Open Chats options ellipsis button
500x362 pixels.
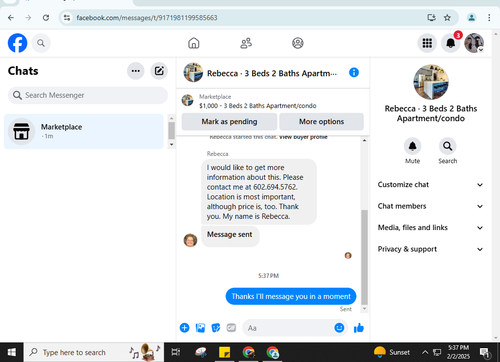coord(135,71)
